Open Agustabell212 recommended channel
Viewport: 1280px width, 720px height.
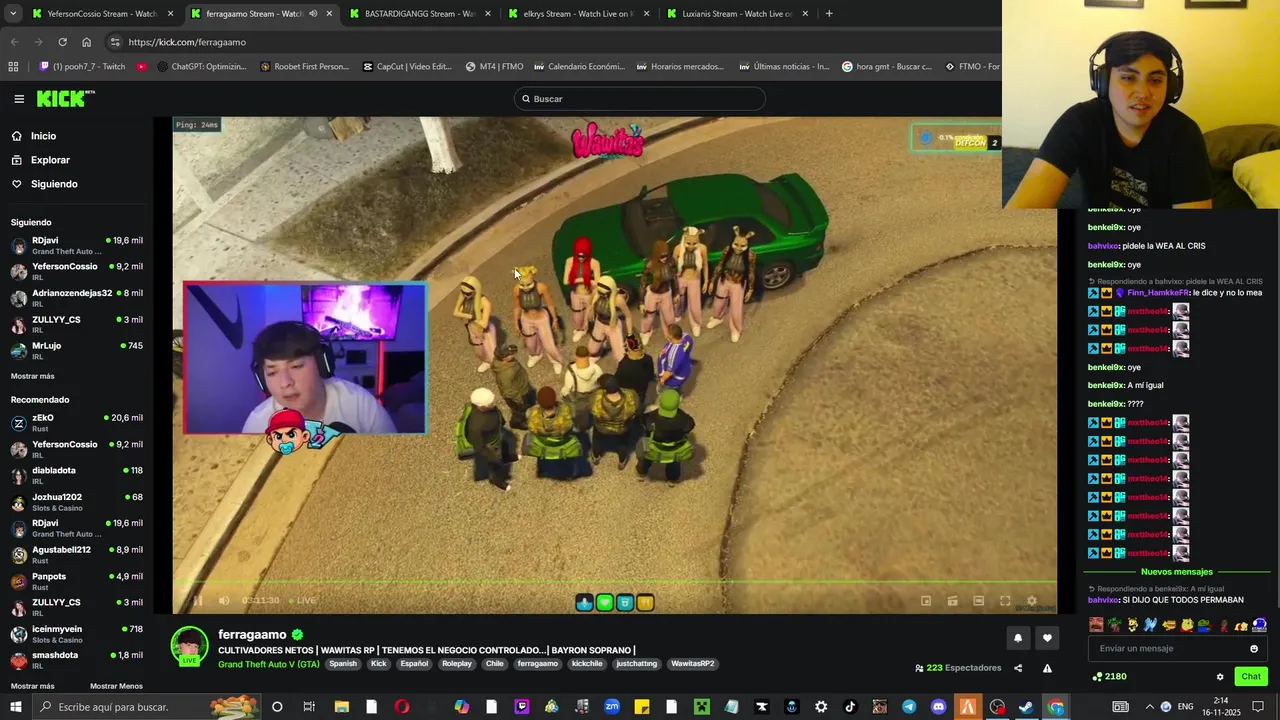(x=76, y=555)
